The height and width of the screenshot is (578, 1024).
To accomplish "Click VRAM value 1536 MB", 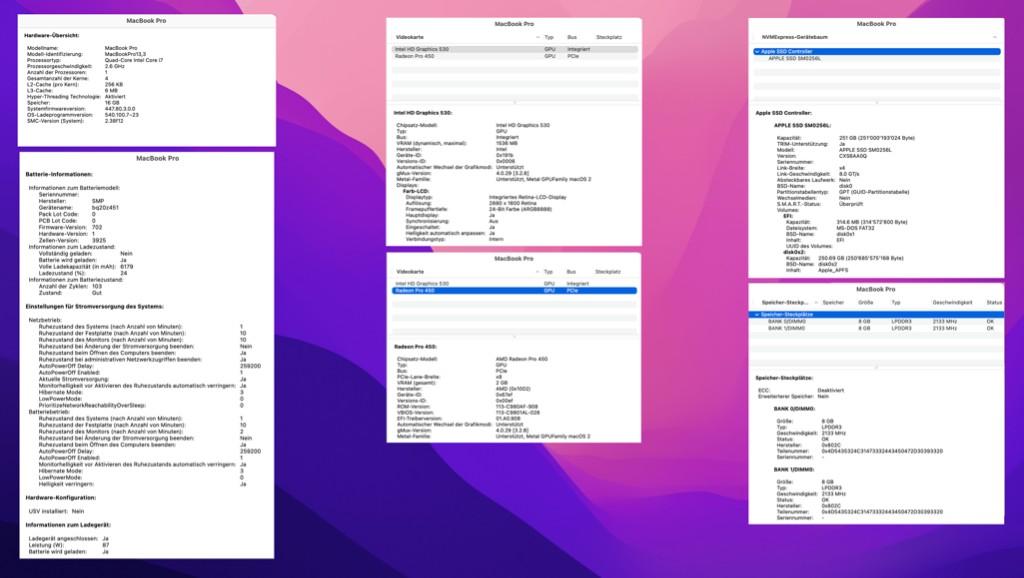I will tap(507, 143).
